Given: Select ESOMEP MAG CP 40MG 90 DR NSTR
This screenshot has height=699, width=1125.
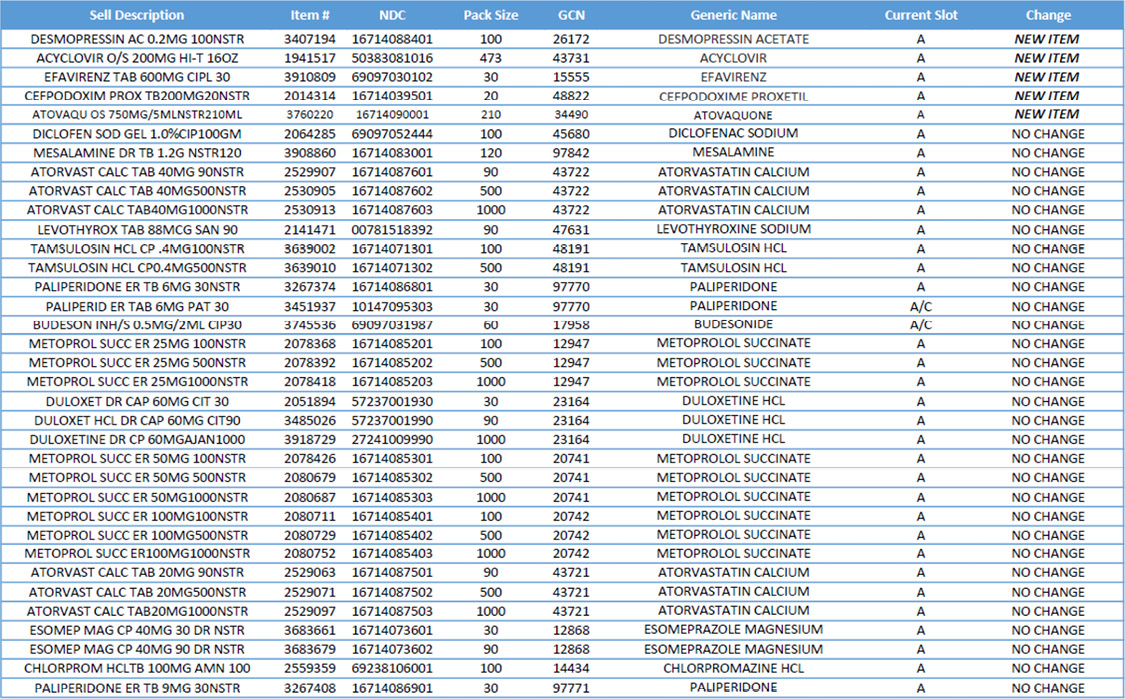Looking at the screenshot, I should point(136,649).
